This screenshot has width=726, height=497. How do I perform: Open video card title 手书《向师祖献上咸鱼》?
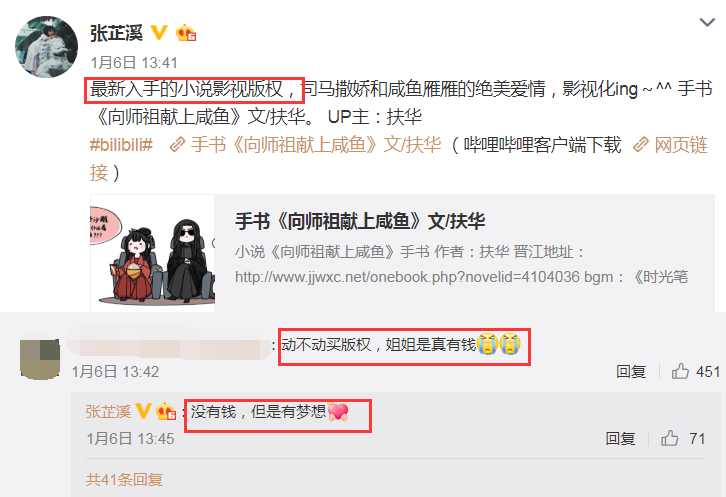pyautogui.click(x=360, y=221)
